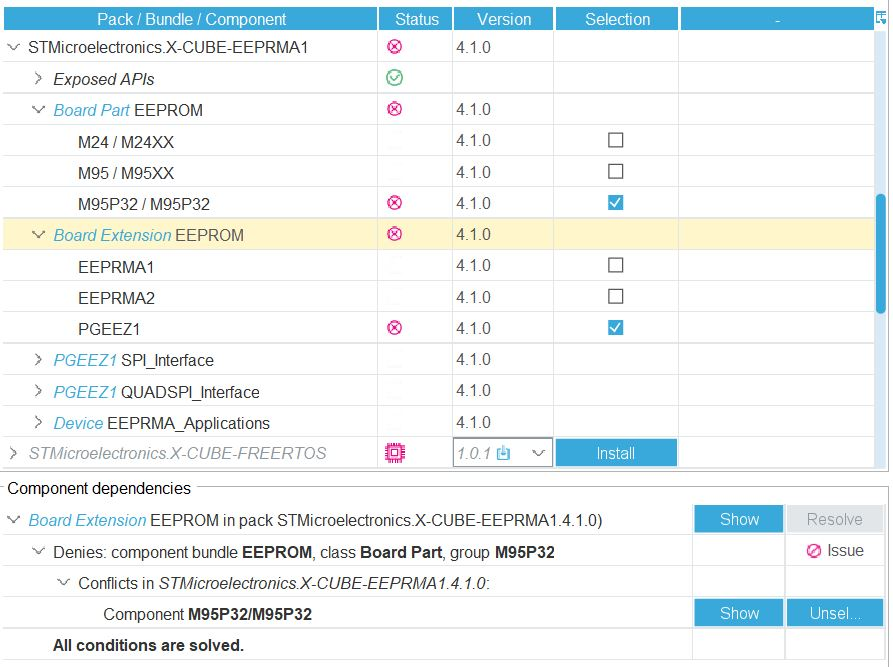
Task: Click error status icon on PGEEZ1 row
Action: point(394,328)
